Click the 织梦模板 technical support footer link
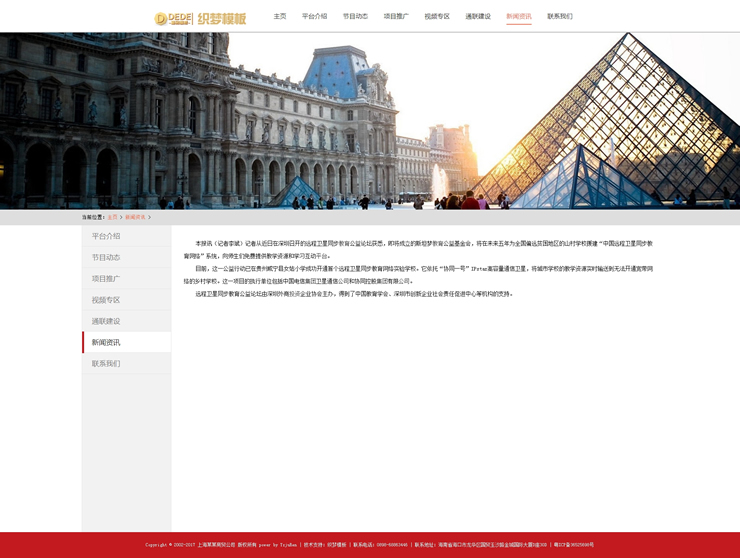This screenshot has height=558, width=740. point(336,545)
